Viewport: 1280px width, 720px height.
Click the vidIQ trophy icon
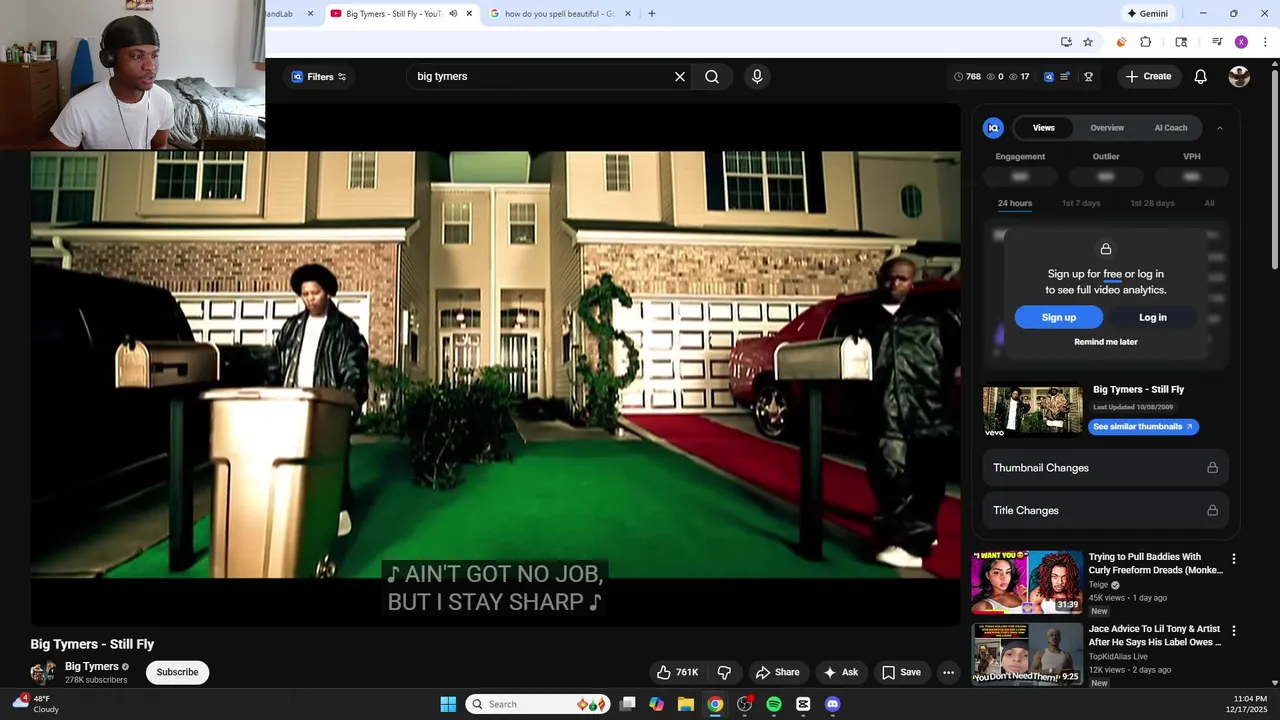click(x=1088, y=77)
